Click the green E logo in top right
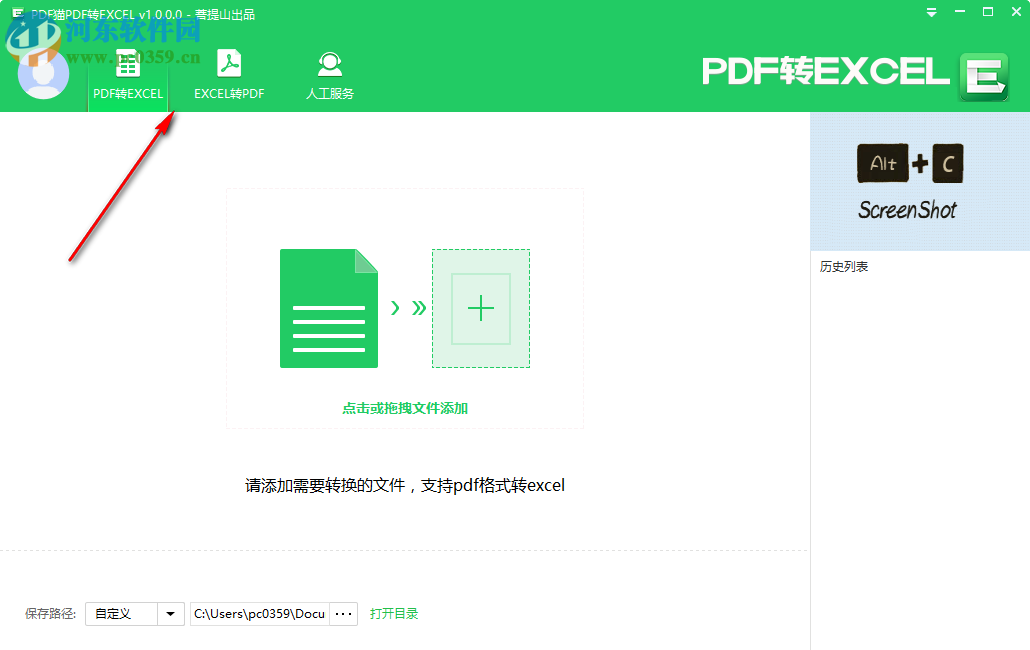Image resolution: width=1030 pixels, height=650 pixels. click(x=984, y=76)
